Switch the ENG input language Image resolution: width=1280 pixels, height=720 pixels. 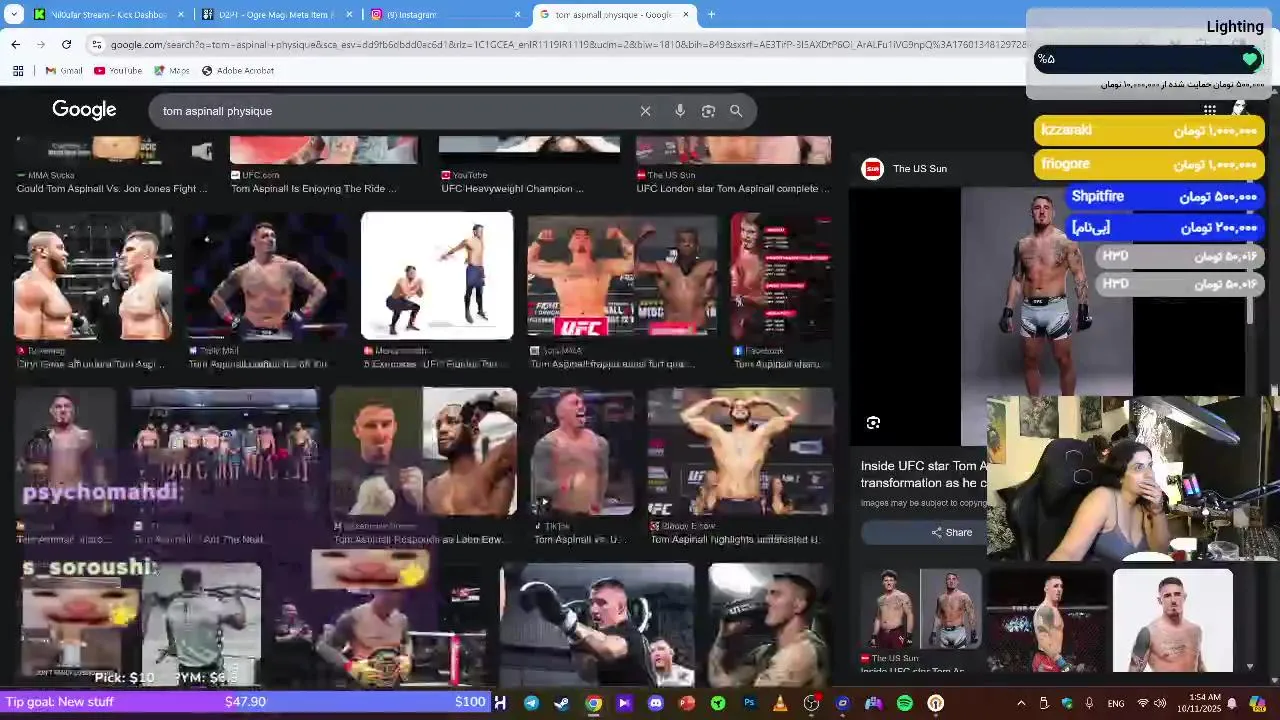[x=1116, y=703]
